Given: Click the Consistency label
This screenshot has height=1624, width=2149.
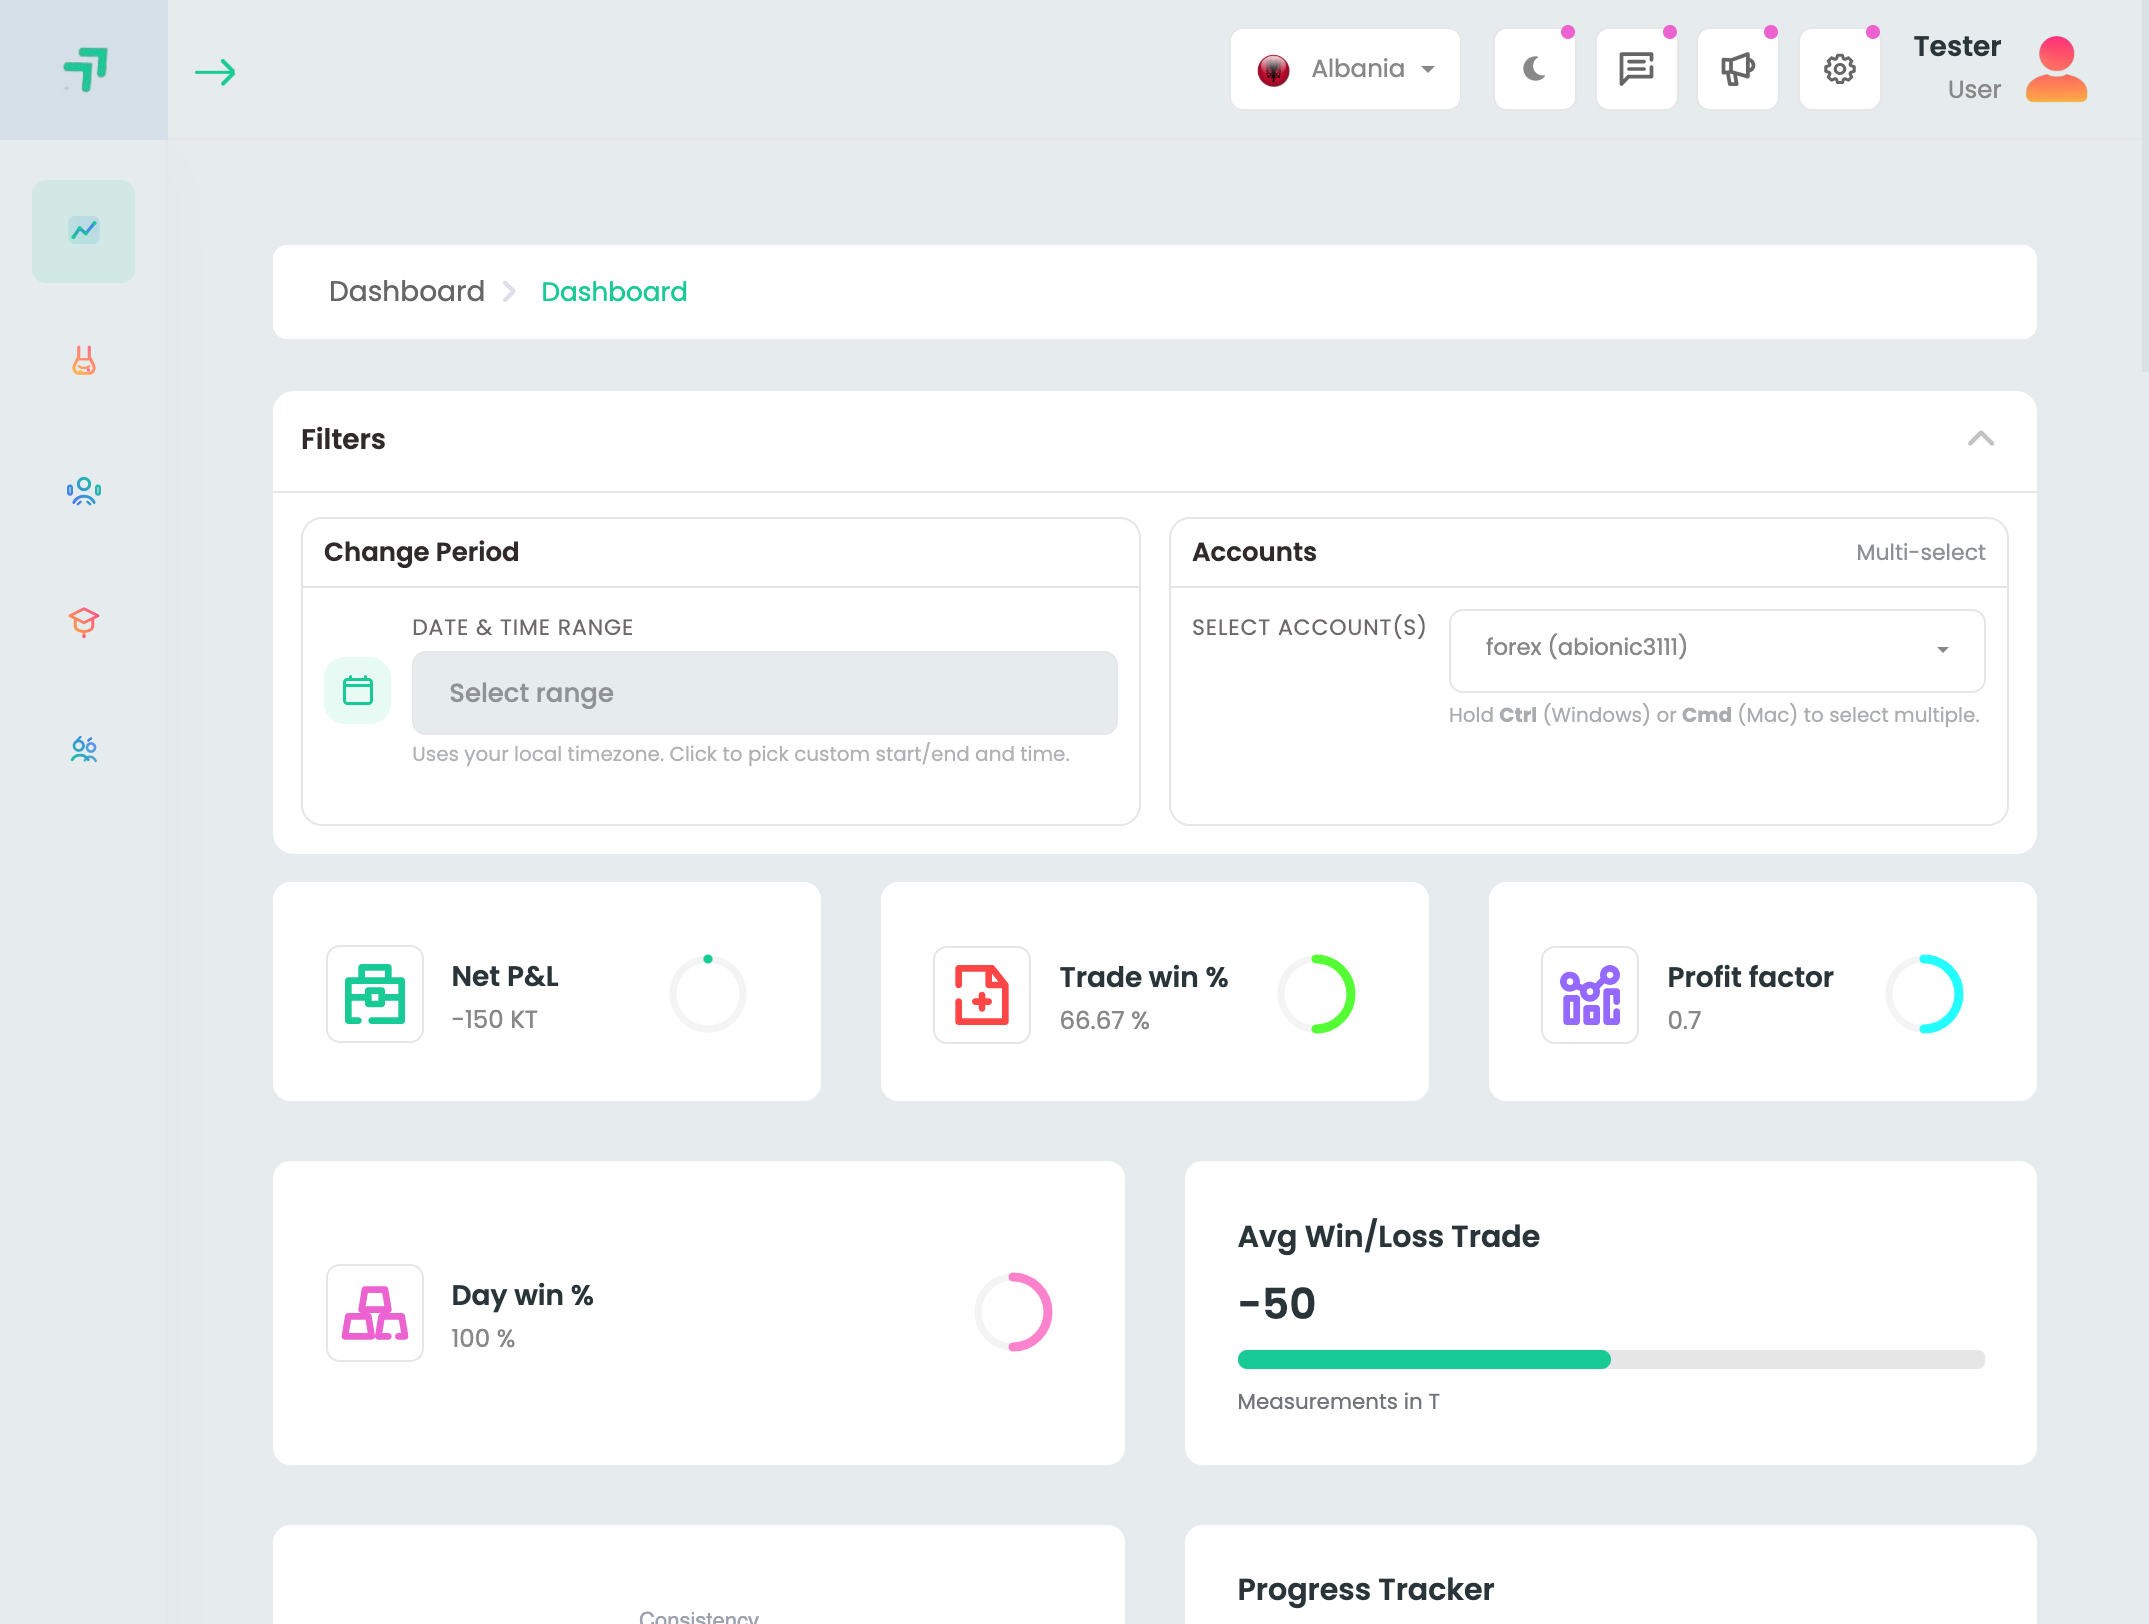Looking at the screenshot, I should coord(699,1616).
